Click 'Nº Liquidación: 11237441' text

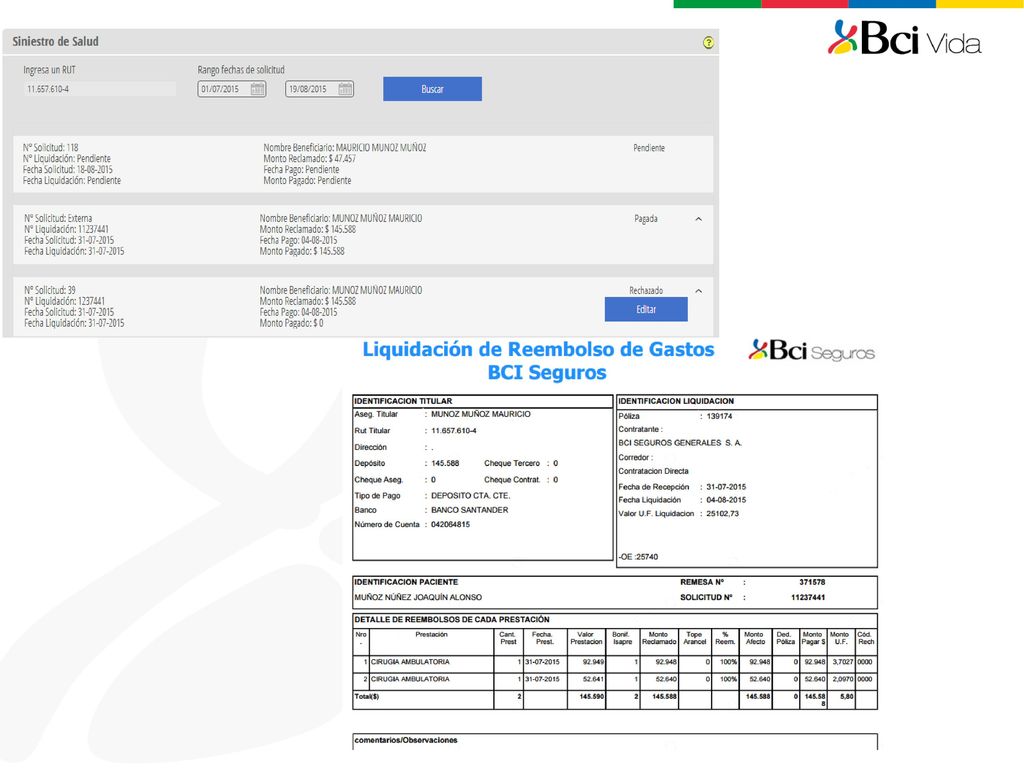(x=67, y=229)
